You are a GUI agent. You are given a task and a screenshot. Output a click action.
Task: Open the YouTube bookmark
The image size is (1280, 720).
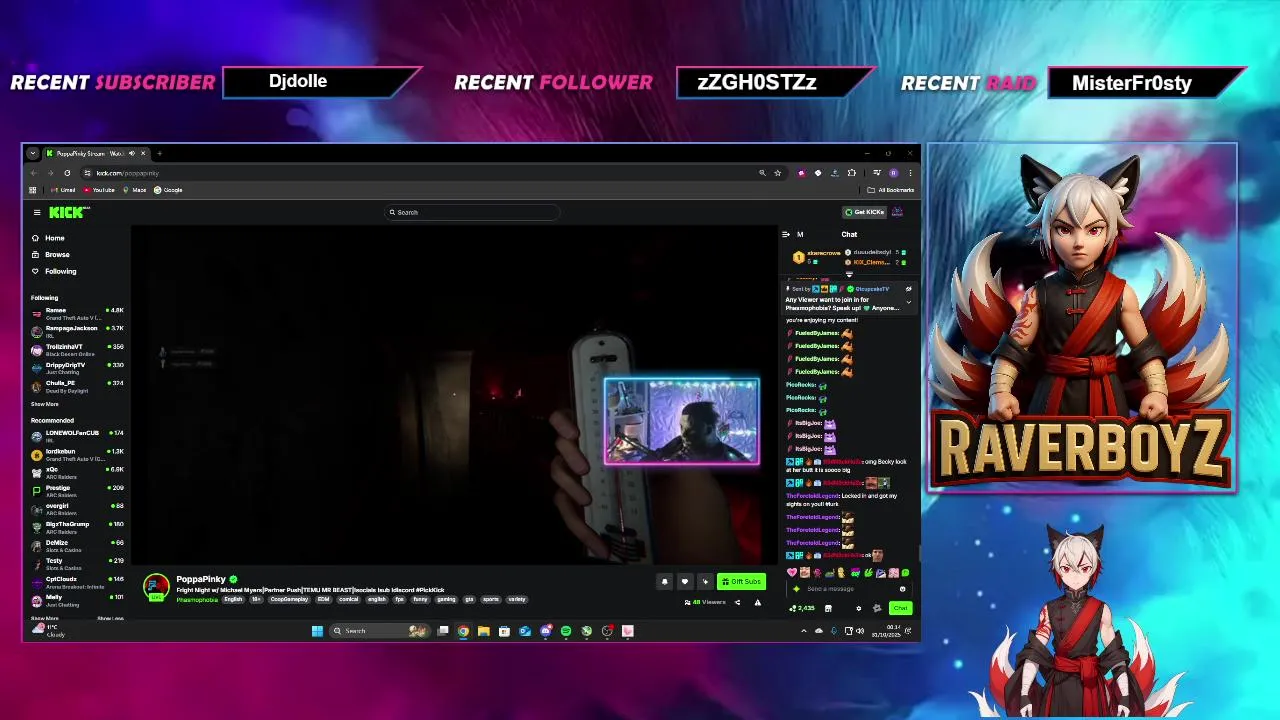99,190
